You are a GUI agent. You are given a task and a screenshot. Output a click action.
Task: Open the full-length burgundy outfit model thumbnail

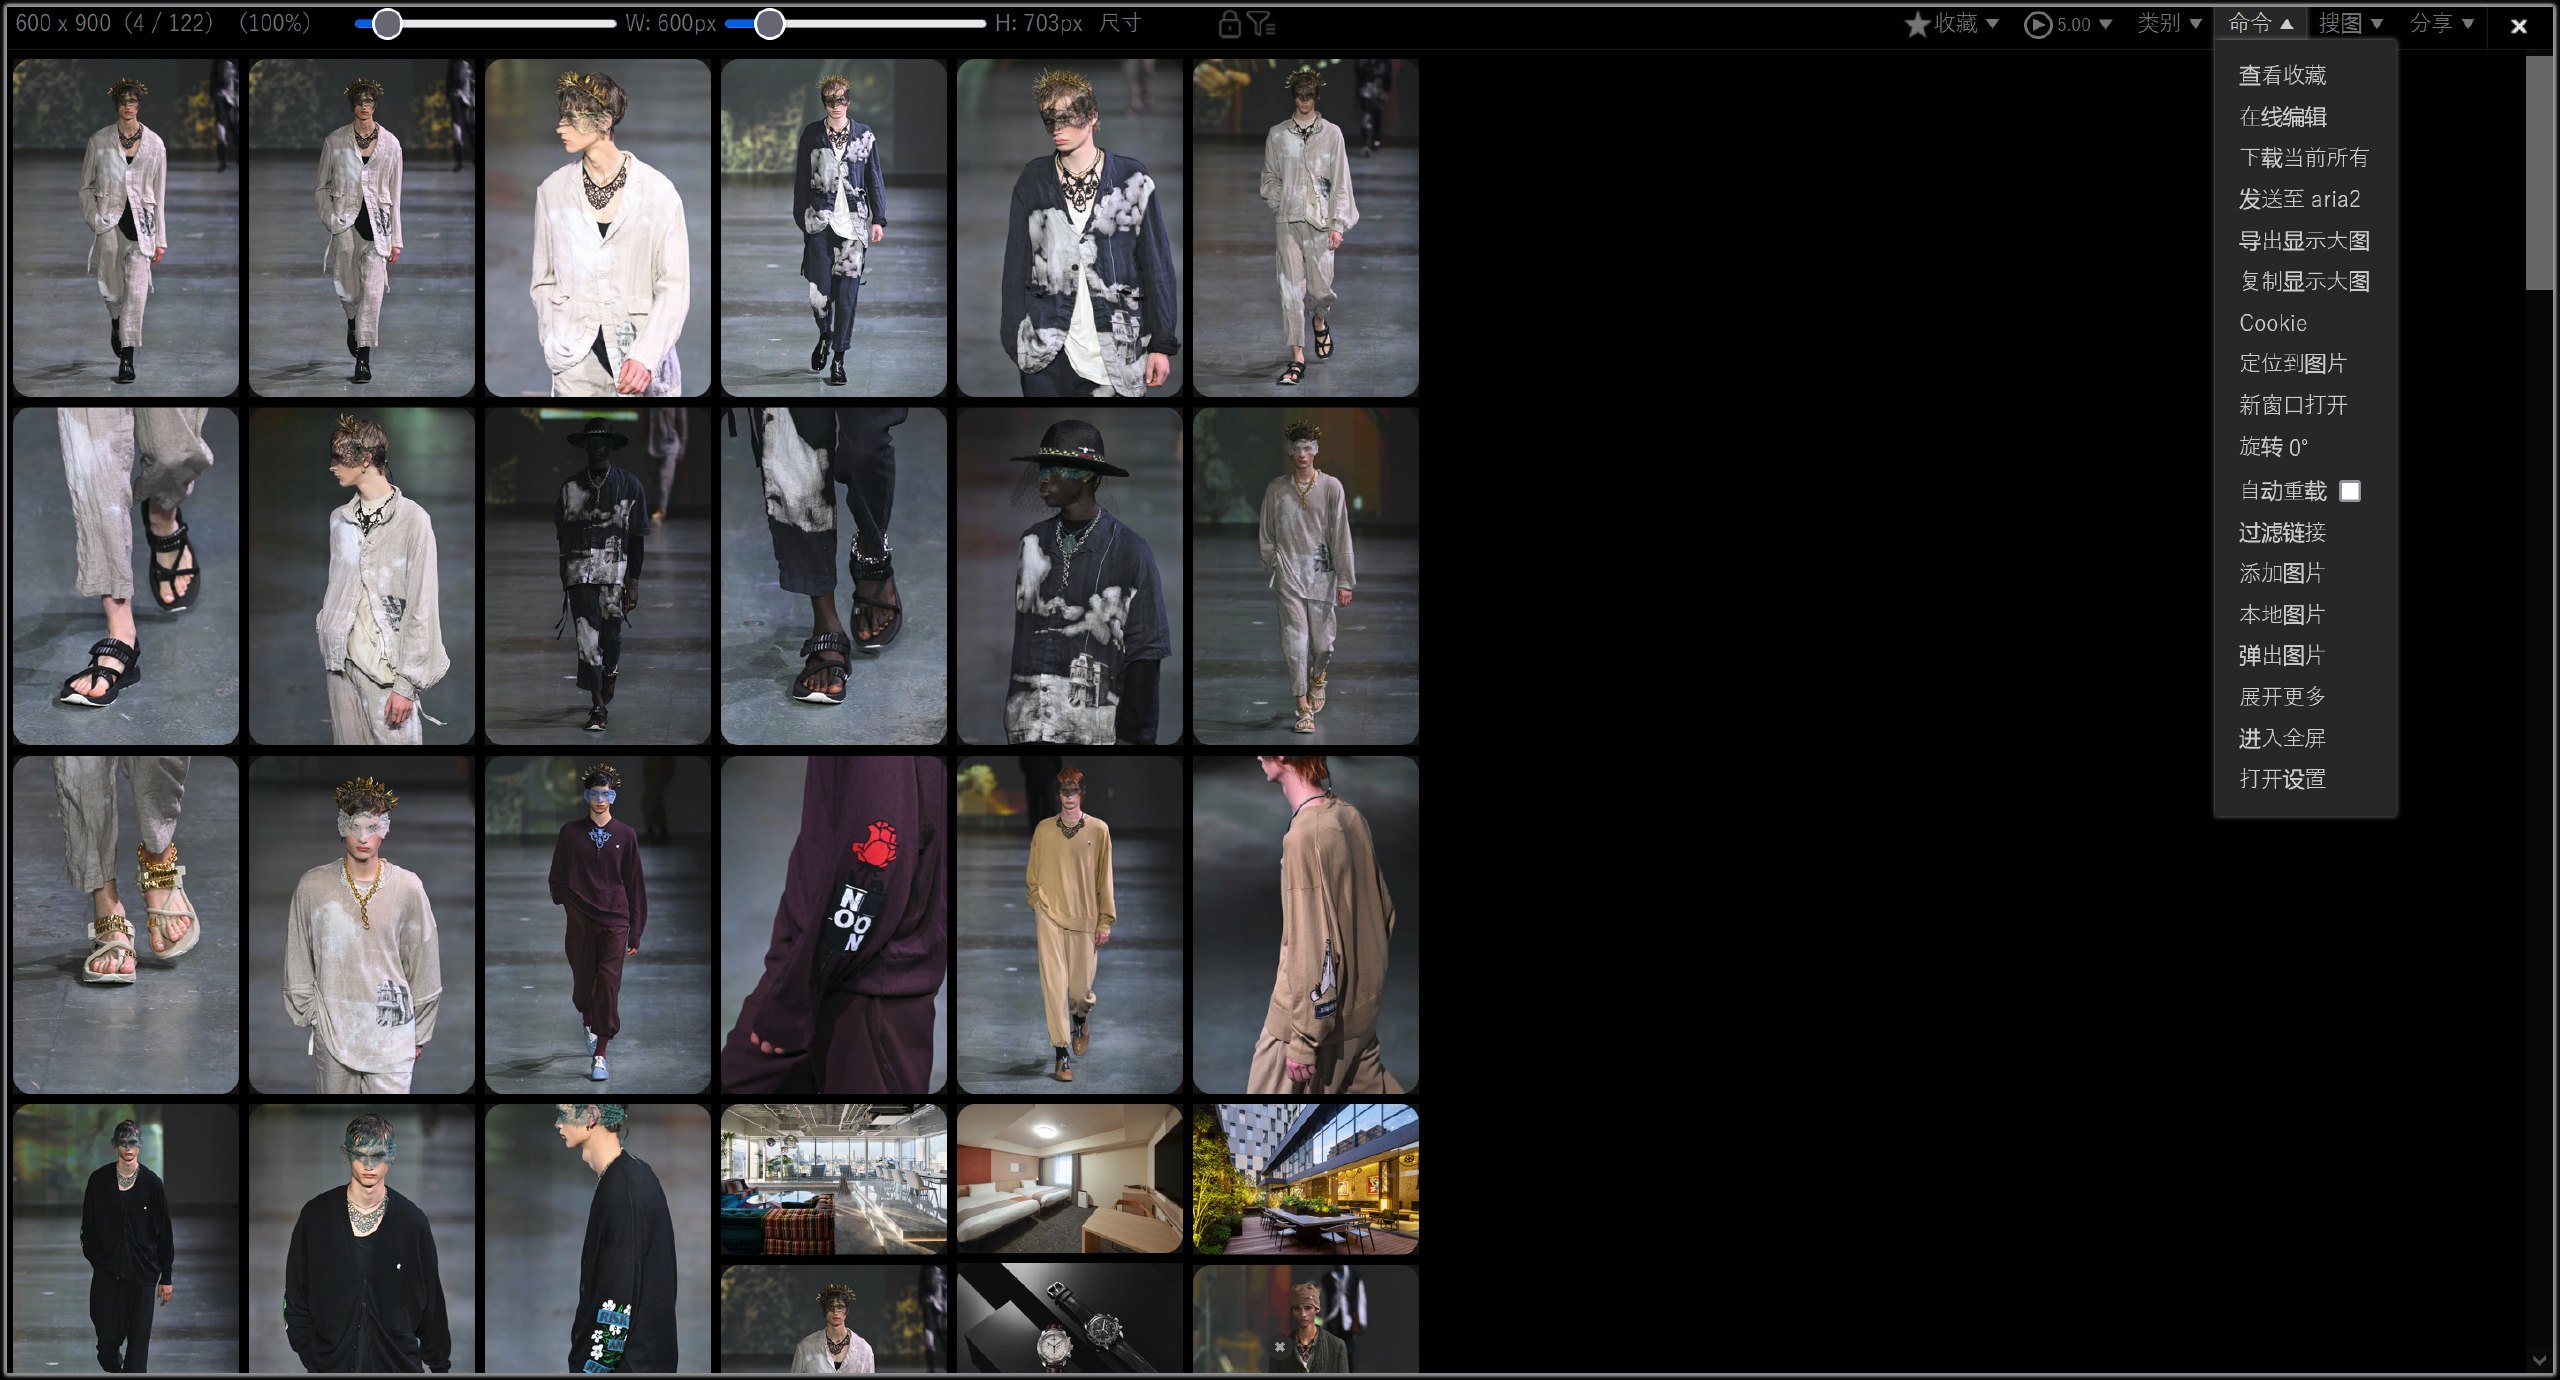pyautogui.click(x=598, y=924)
